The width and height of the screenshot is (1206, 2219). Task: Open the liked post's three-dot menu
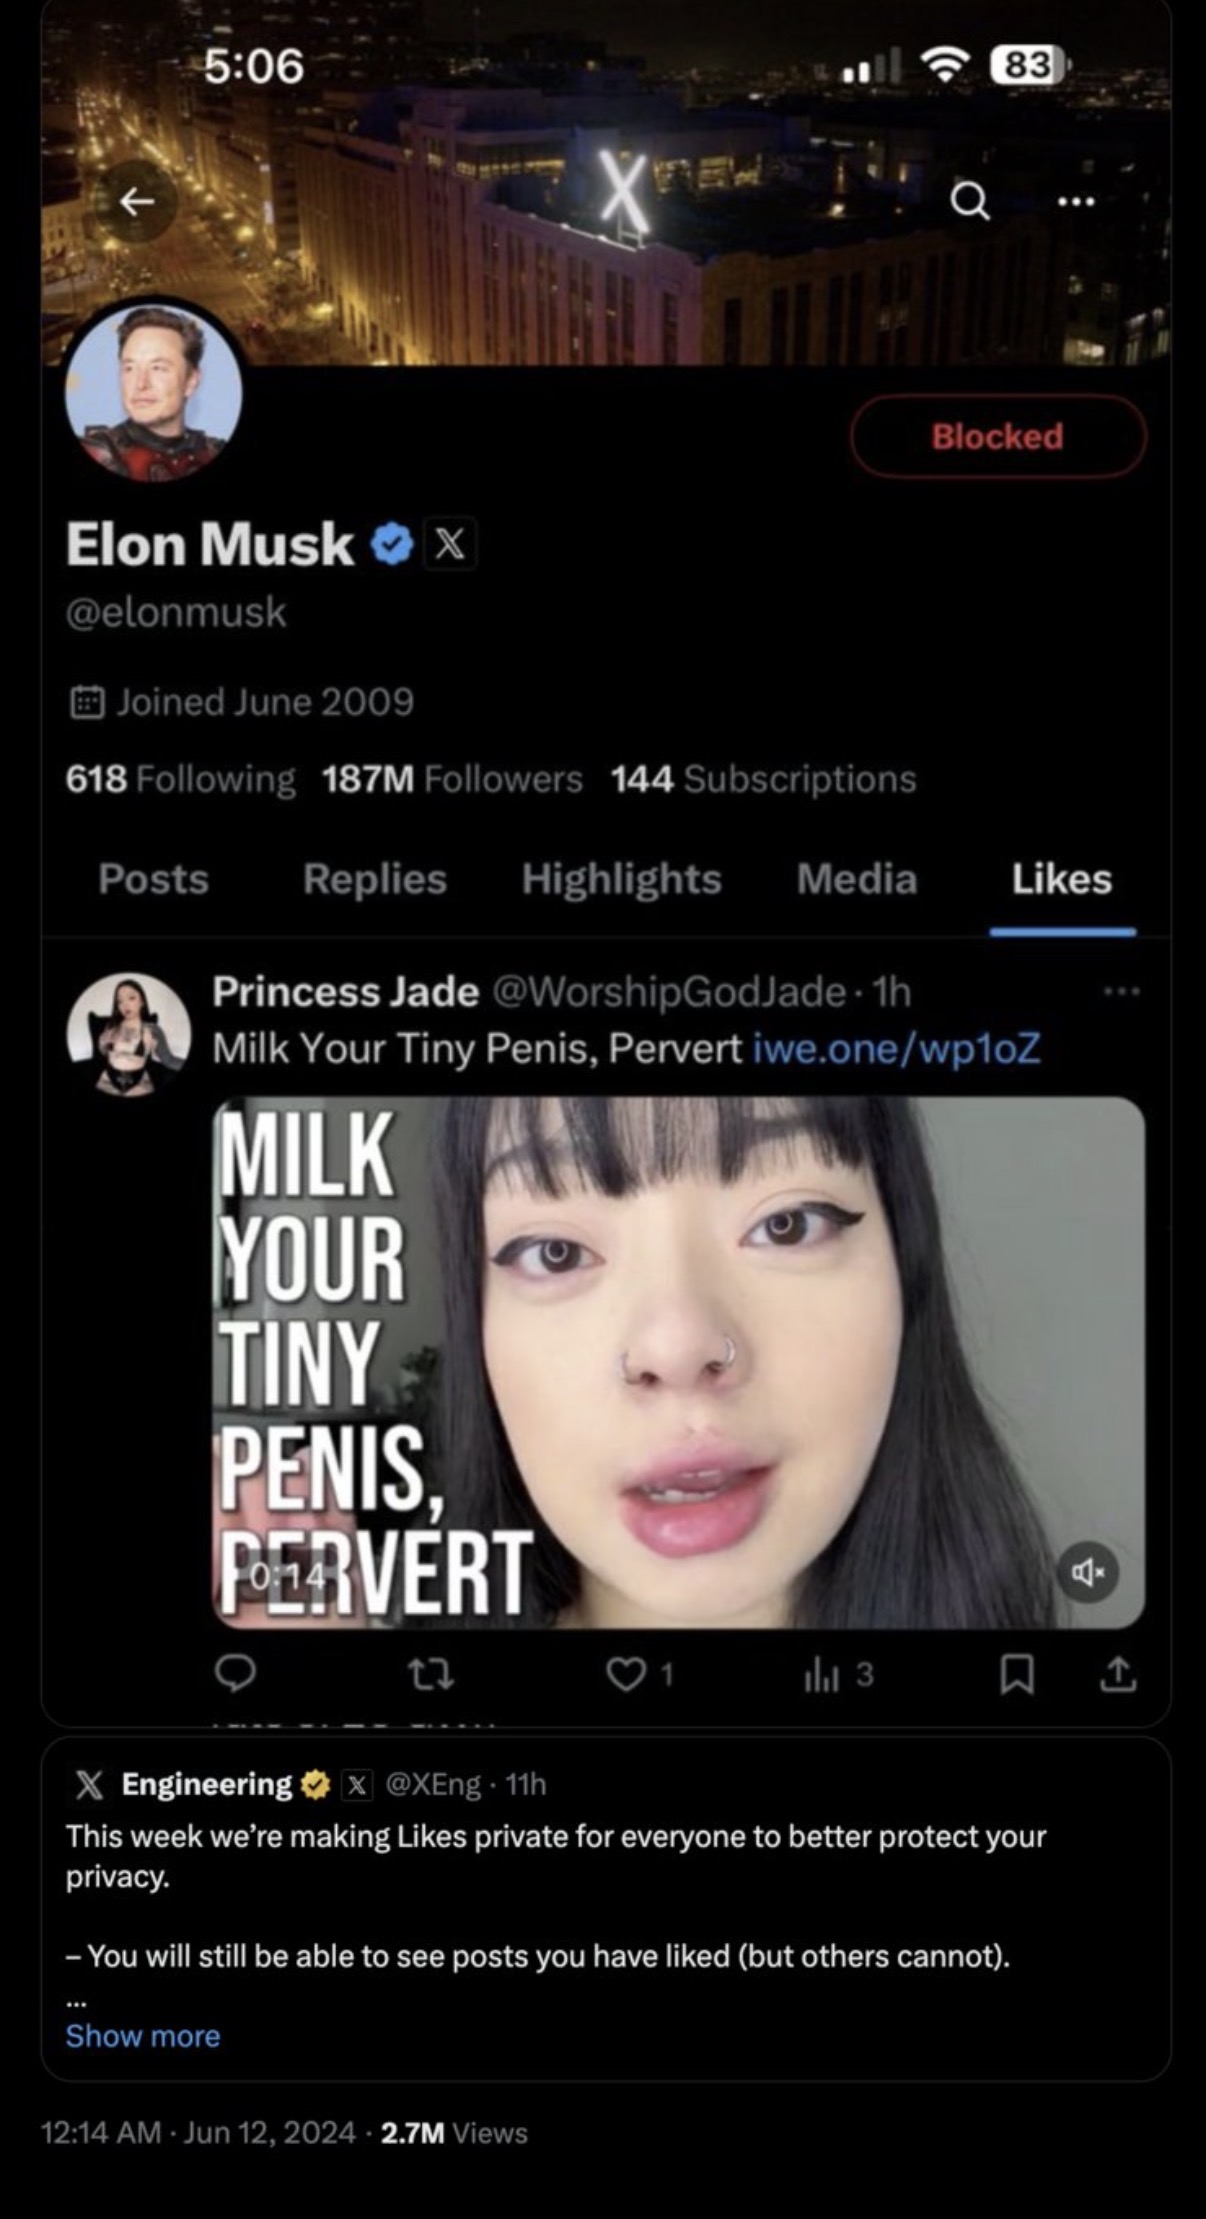(x=1122, y=992)
